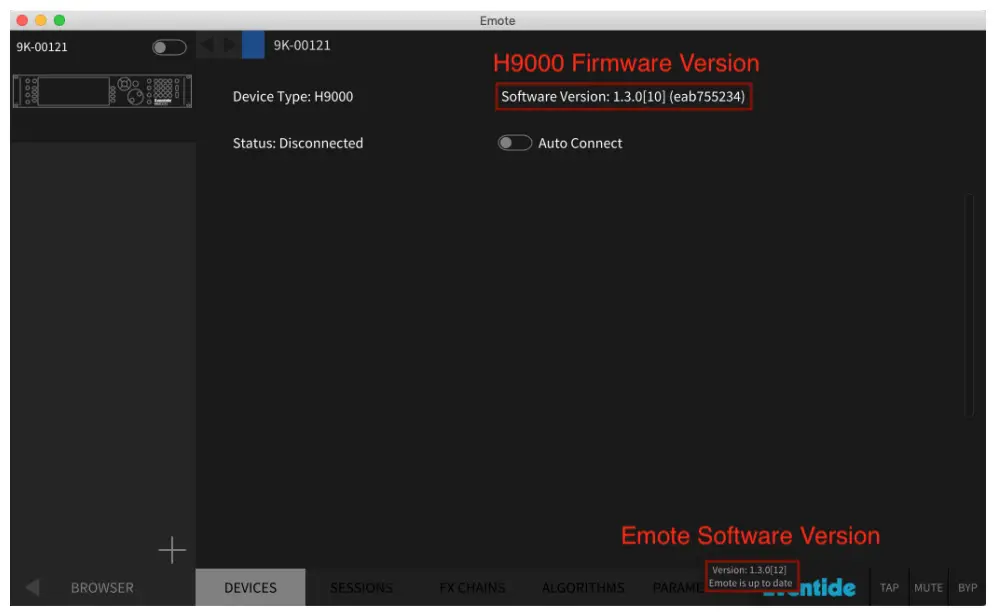Click the Software Version 1.3.0[10] text
This screenshot has width=999, height=612.
[x=622, y=96]
